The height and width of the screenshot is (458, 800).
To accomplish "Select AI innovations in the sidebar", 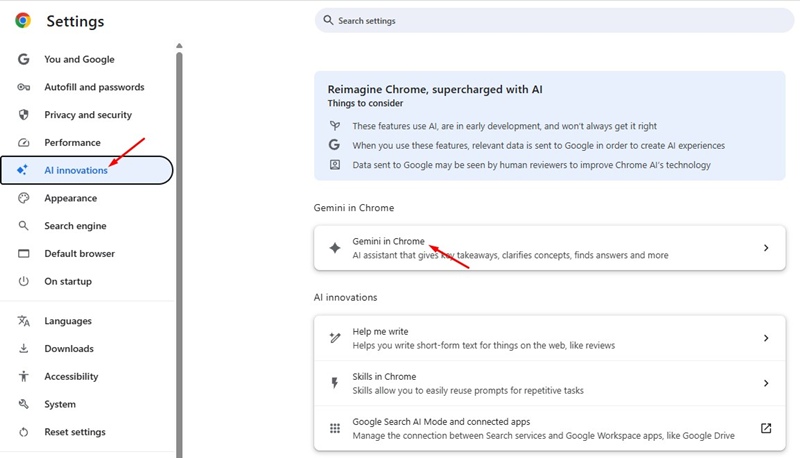I will click(87, 170).
